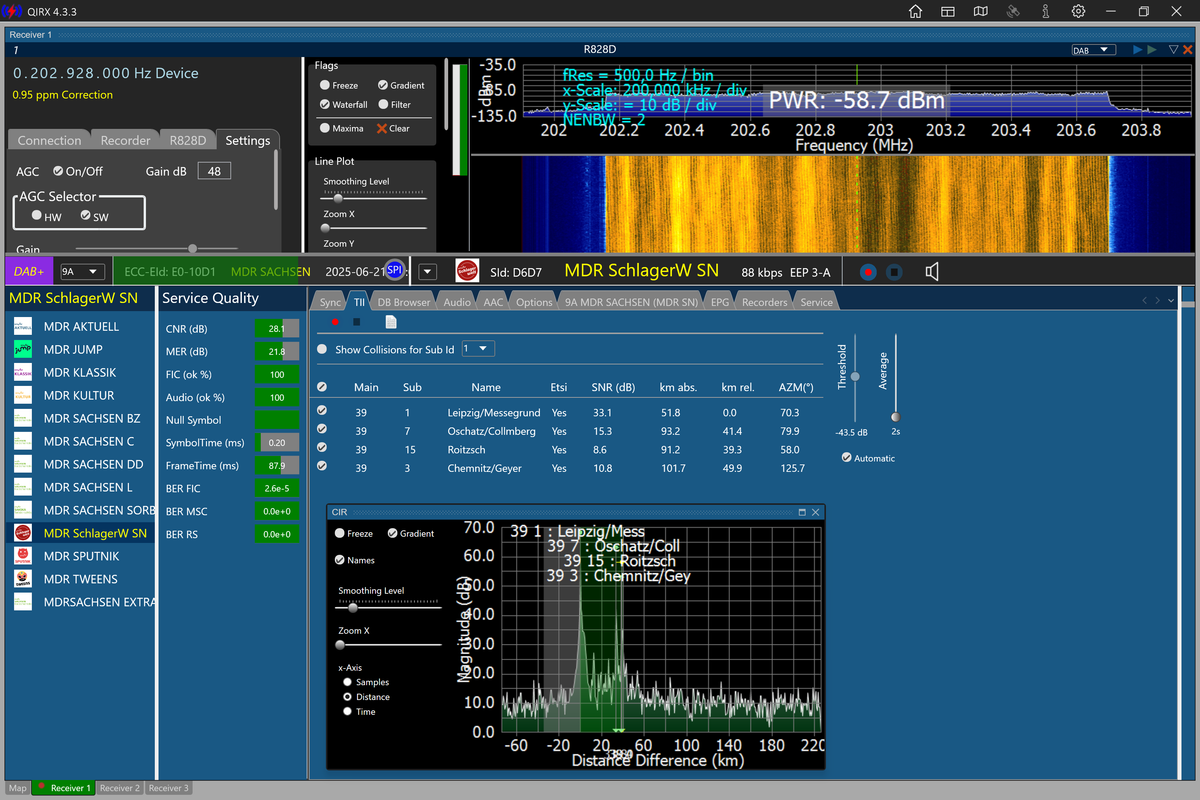The width and height of the screenshot is (1200, 800).
Task: Select station MDR AKTUELL
Action: pos(81,326)
